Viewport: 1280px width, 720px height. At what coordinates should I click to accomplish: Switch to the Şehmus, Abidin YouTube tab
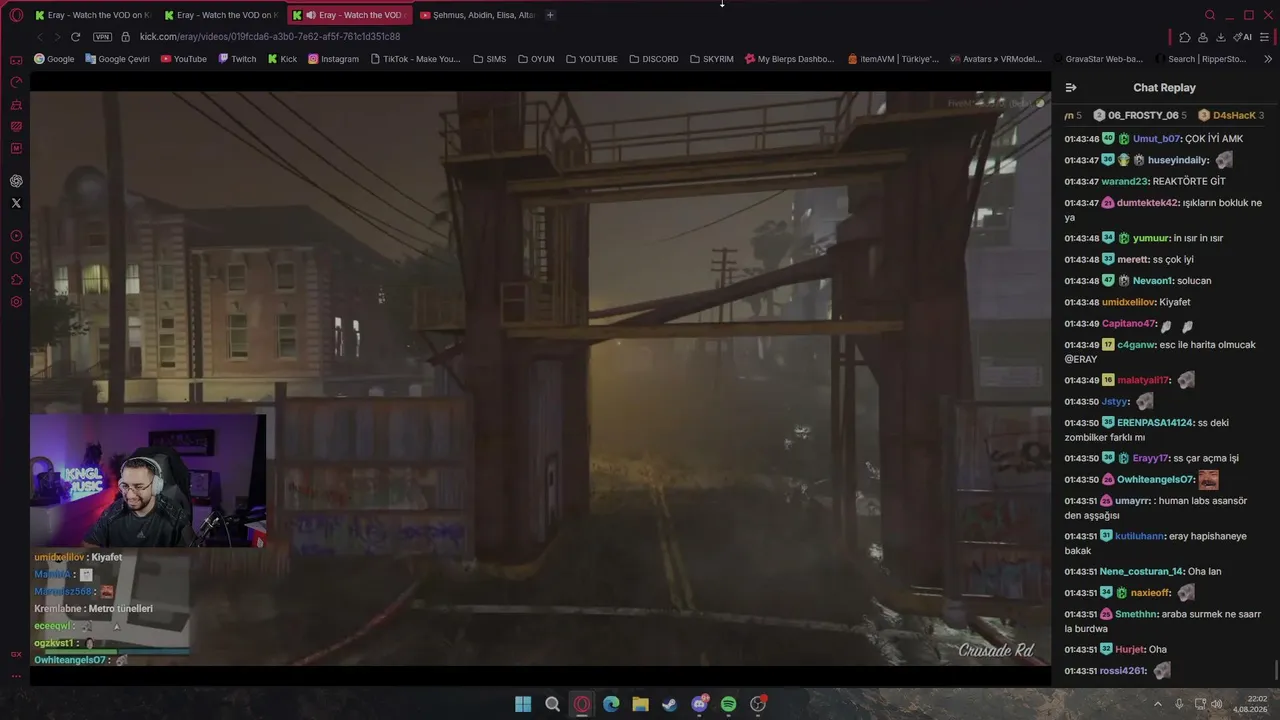coord(477,15)
